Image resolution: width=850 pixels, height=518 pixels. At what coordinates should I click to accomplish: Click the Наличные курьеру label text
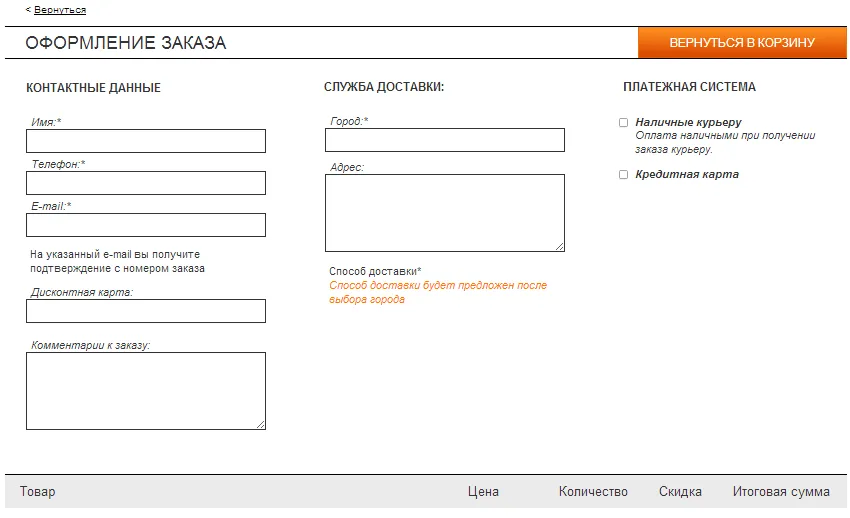(x=688, y=122)
